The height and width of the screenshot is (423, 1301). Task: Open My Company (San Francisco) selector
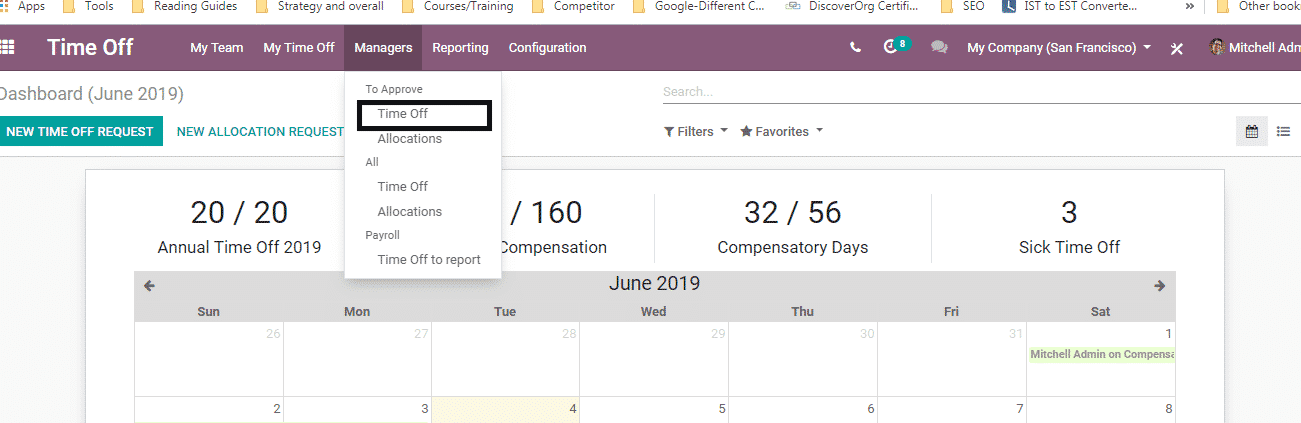tap(1058, 47)
